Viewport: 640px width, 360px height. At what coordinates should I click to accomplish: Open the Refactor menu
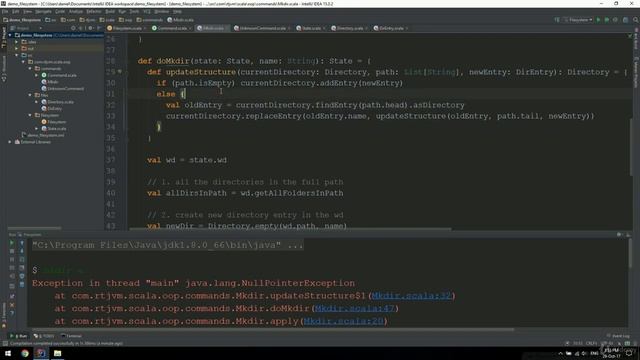94,11
